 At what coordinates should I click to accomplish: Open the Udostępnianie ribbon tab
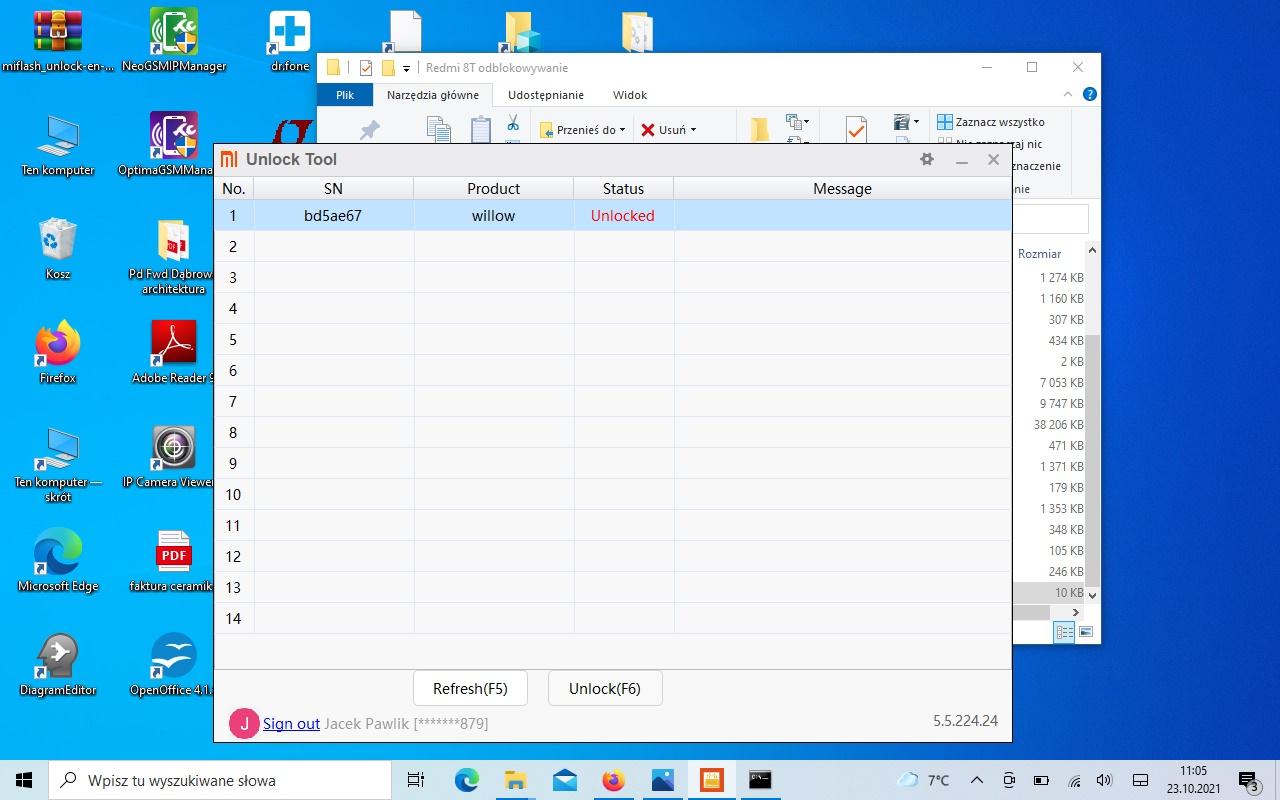click(545, 95)
